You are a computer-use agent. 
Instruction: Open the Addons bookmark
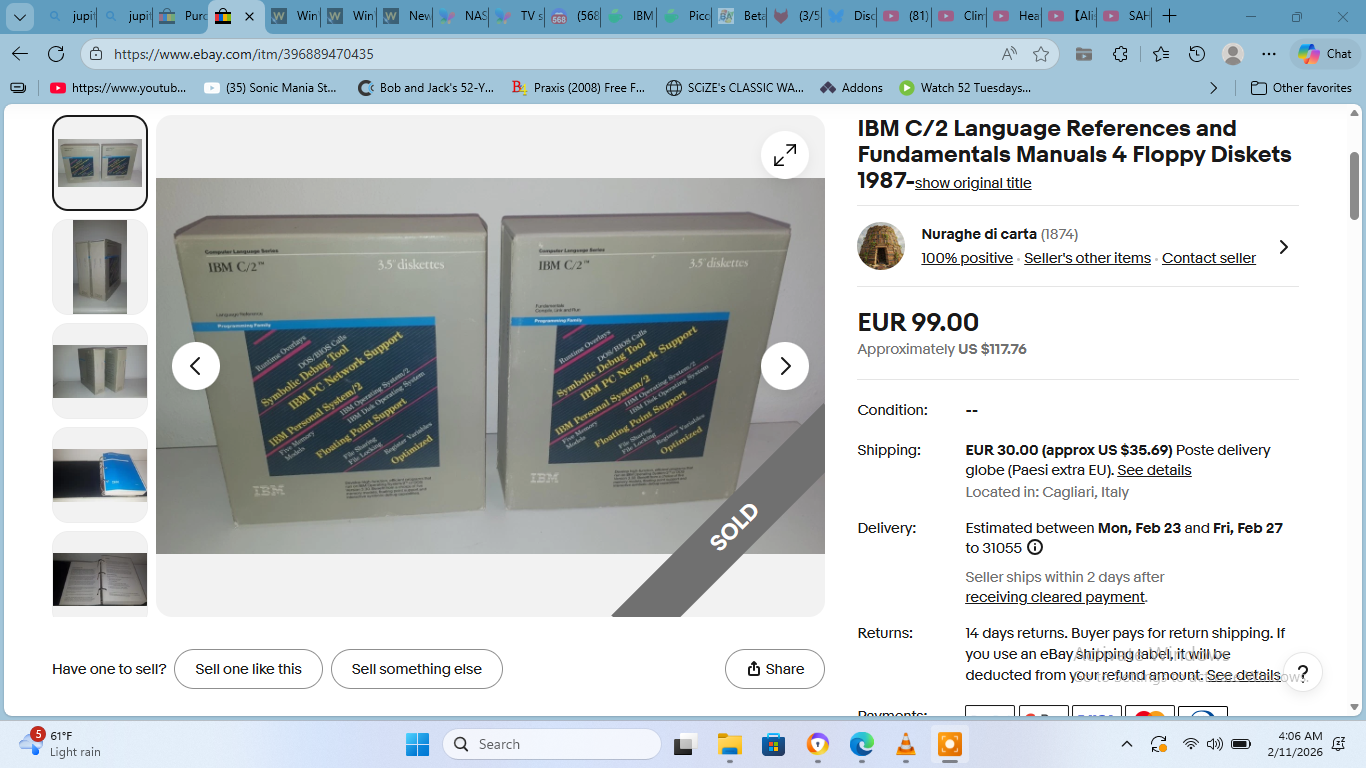coord(851,88)
